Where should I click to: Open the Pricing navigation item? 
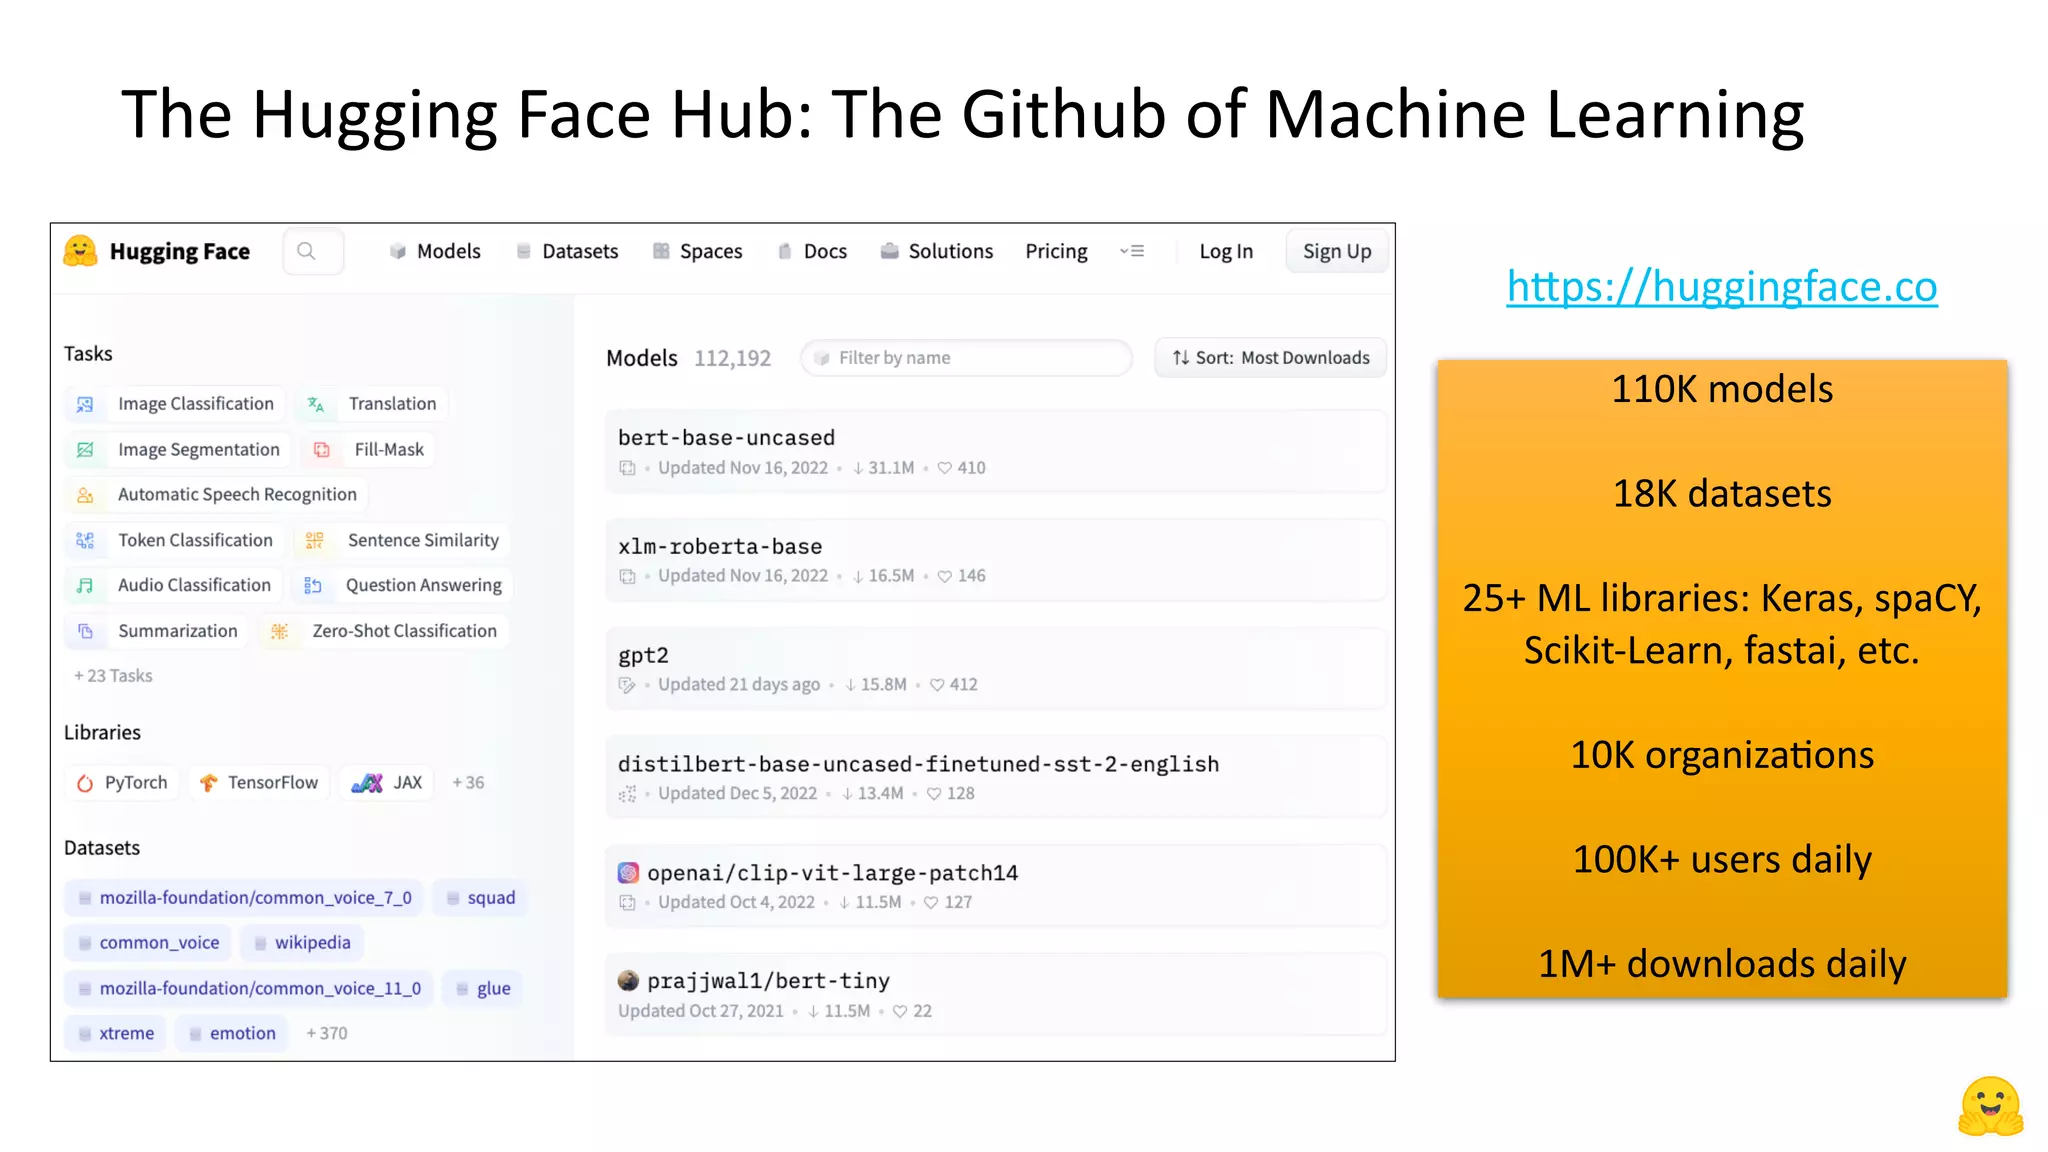point(1056,251)
